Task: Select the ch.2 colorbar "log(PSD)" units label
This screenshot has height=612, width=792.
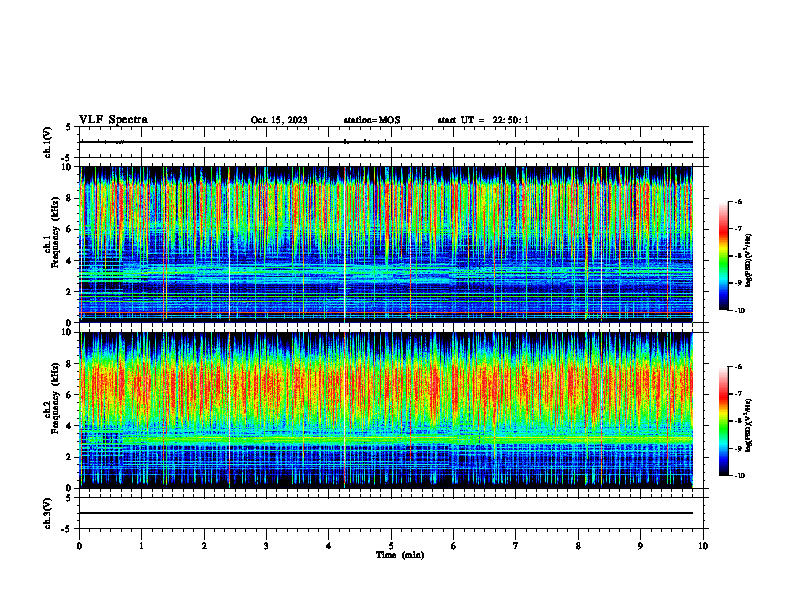Action: pos(750,426)
